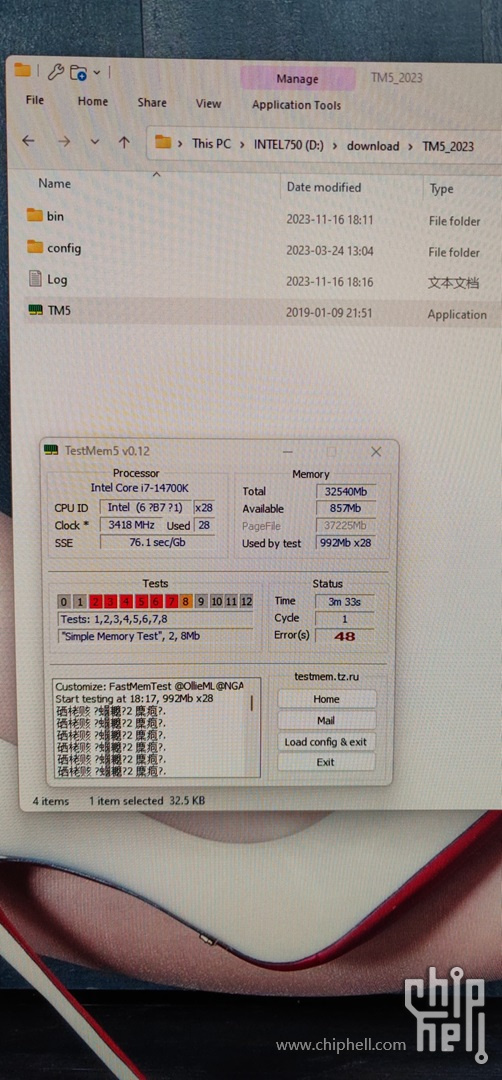Click the Clock value 3418 MHz
The width and height of the screenshot is (502, 1080).
[x=131, y=525]
